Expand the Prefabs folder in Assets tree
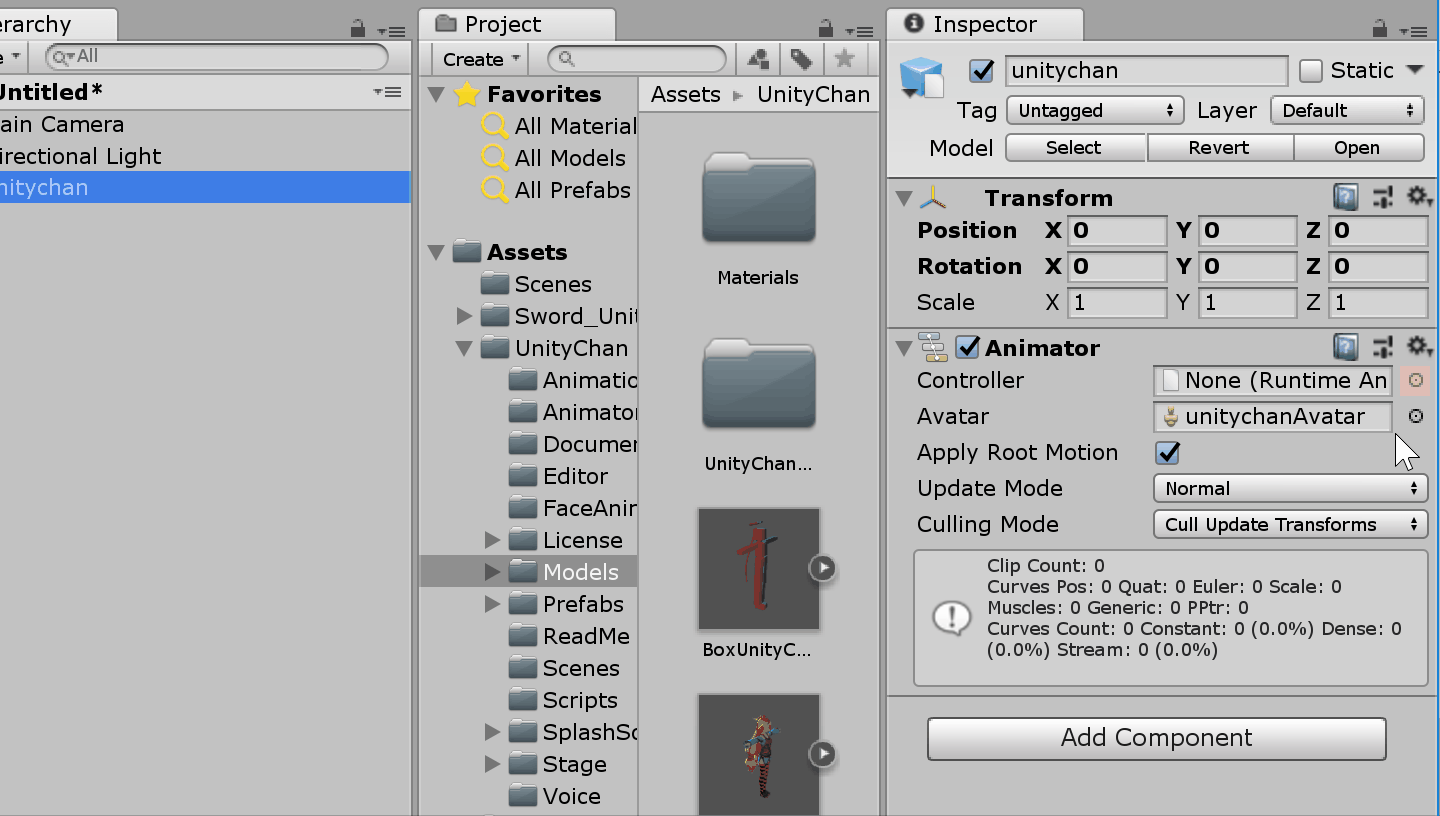1440x816 pixels. pyautogui.click(x=492, y=604)
